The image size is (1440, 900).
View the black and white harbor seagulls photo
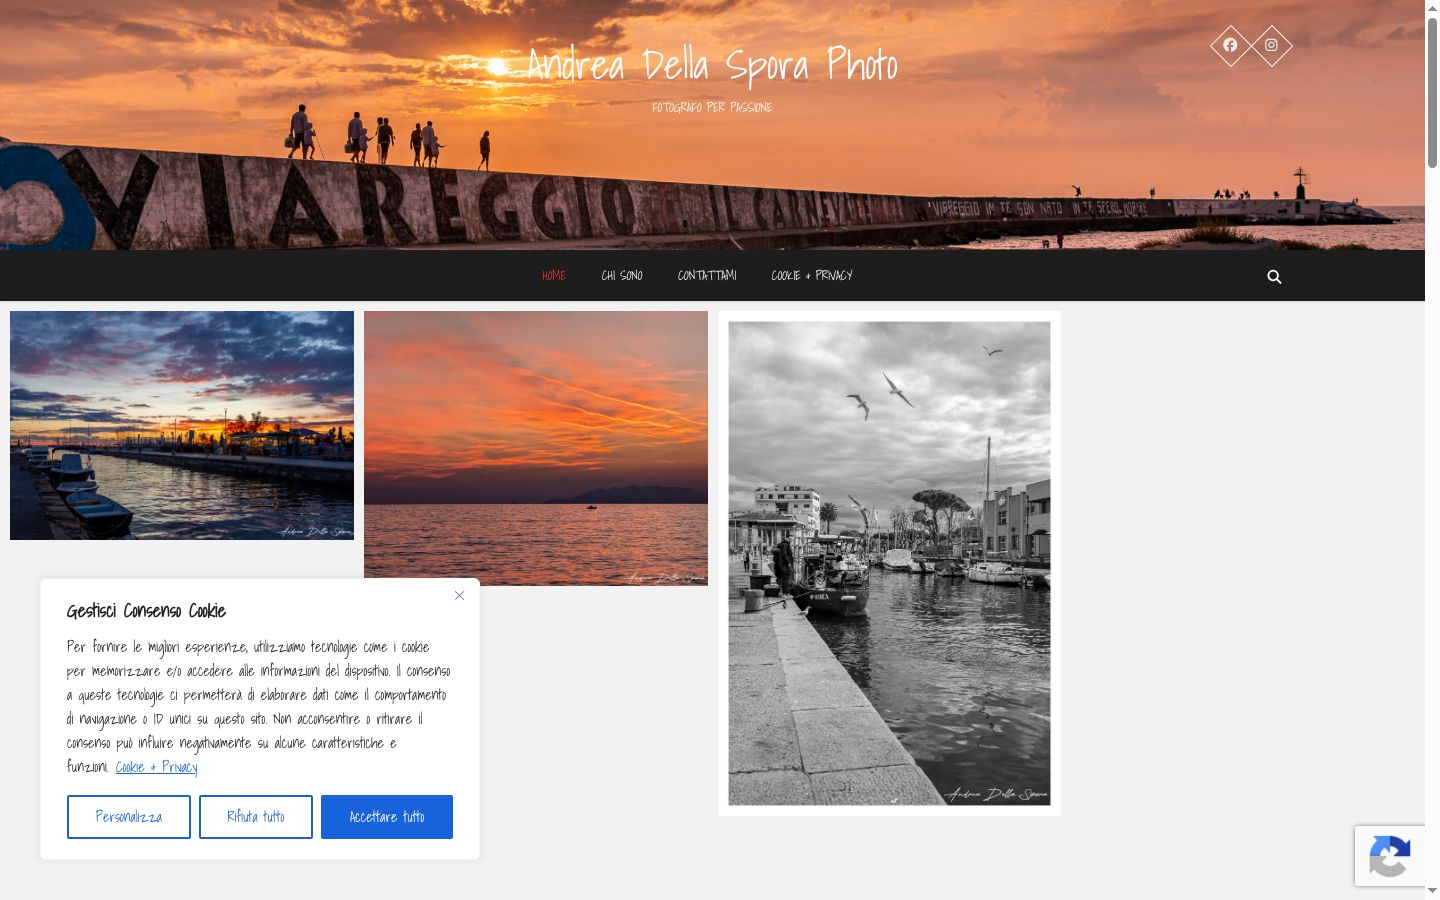coord(889,563)
